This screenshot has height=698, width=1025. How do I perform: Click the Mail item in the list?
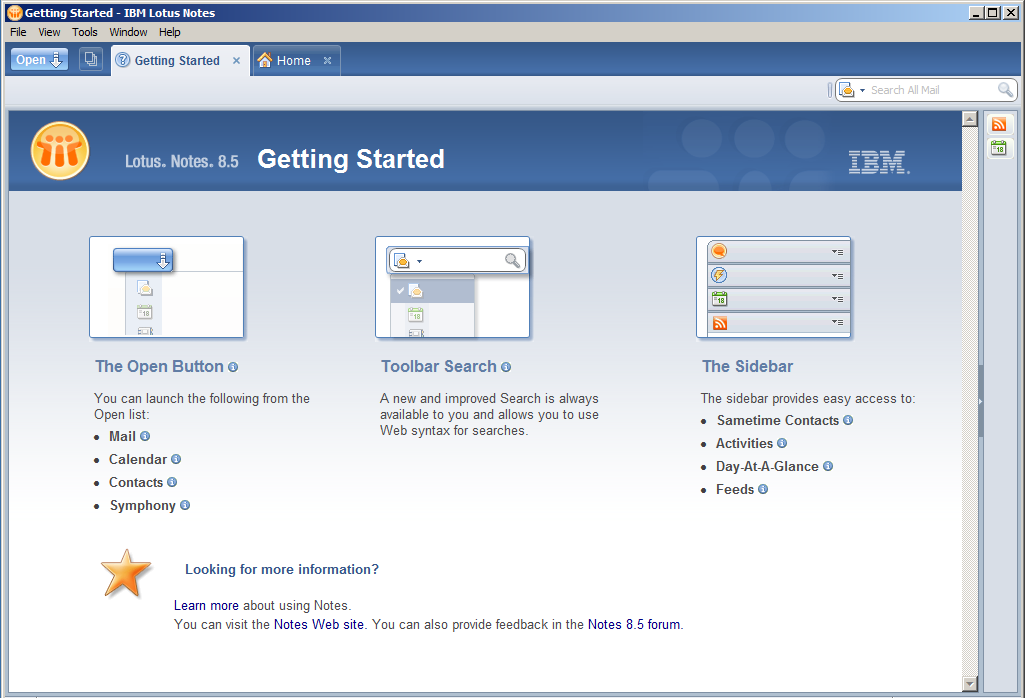(122, 437)
